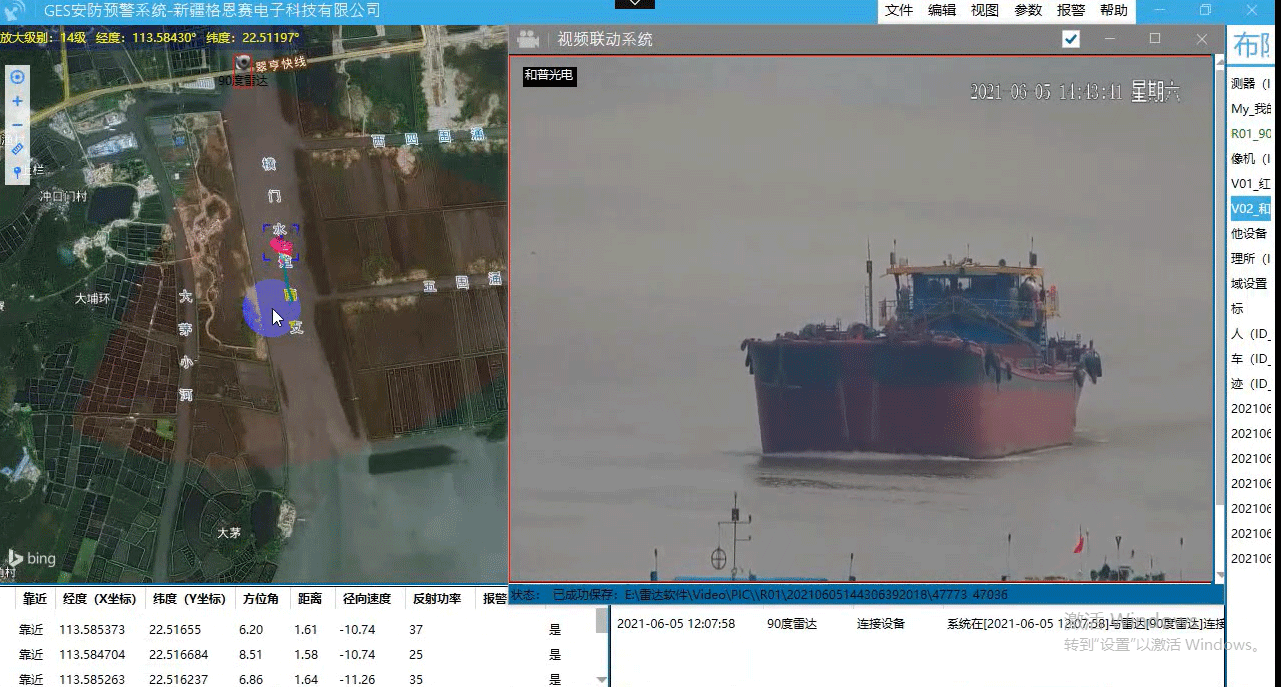Select the map pin marker tool
Viewport: 1281px width, 687px height.
17,173
